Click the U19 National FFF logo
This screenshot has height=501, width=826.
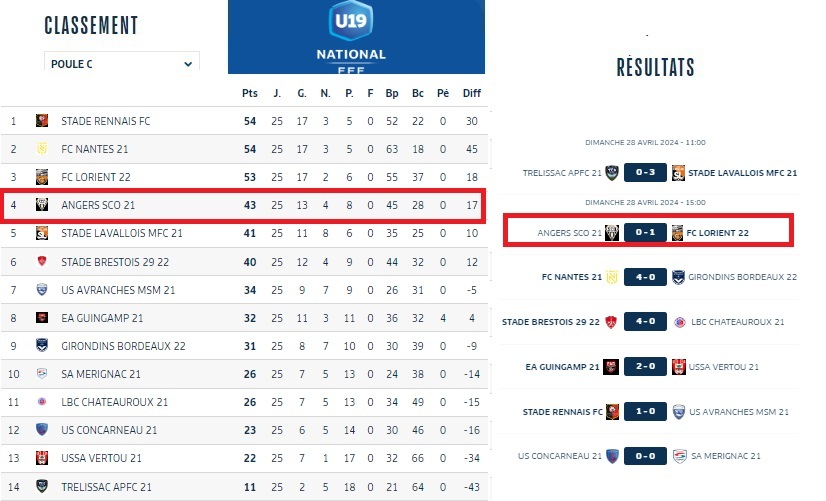pos(356,37)
